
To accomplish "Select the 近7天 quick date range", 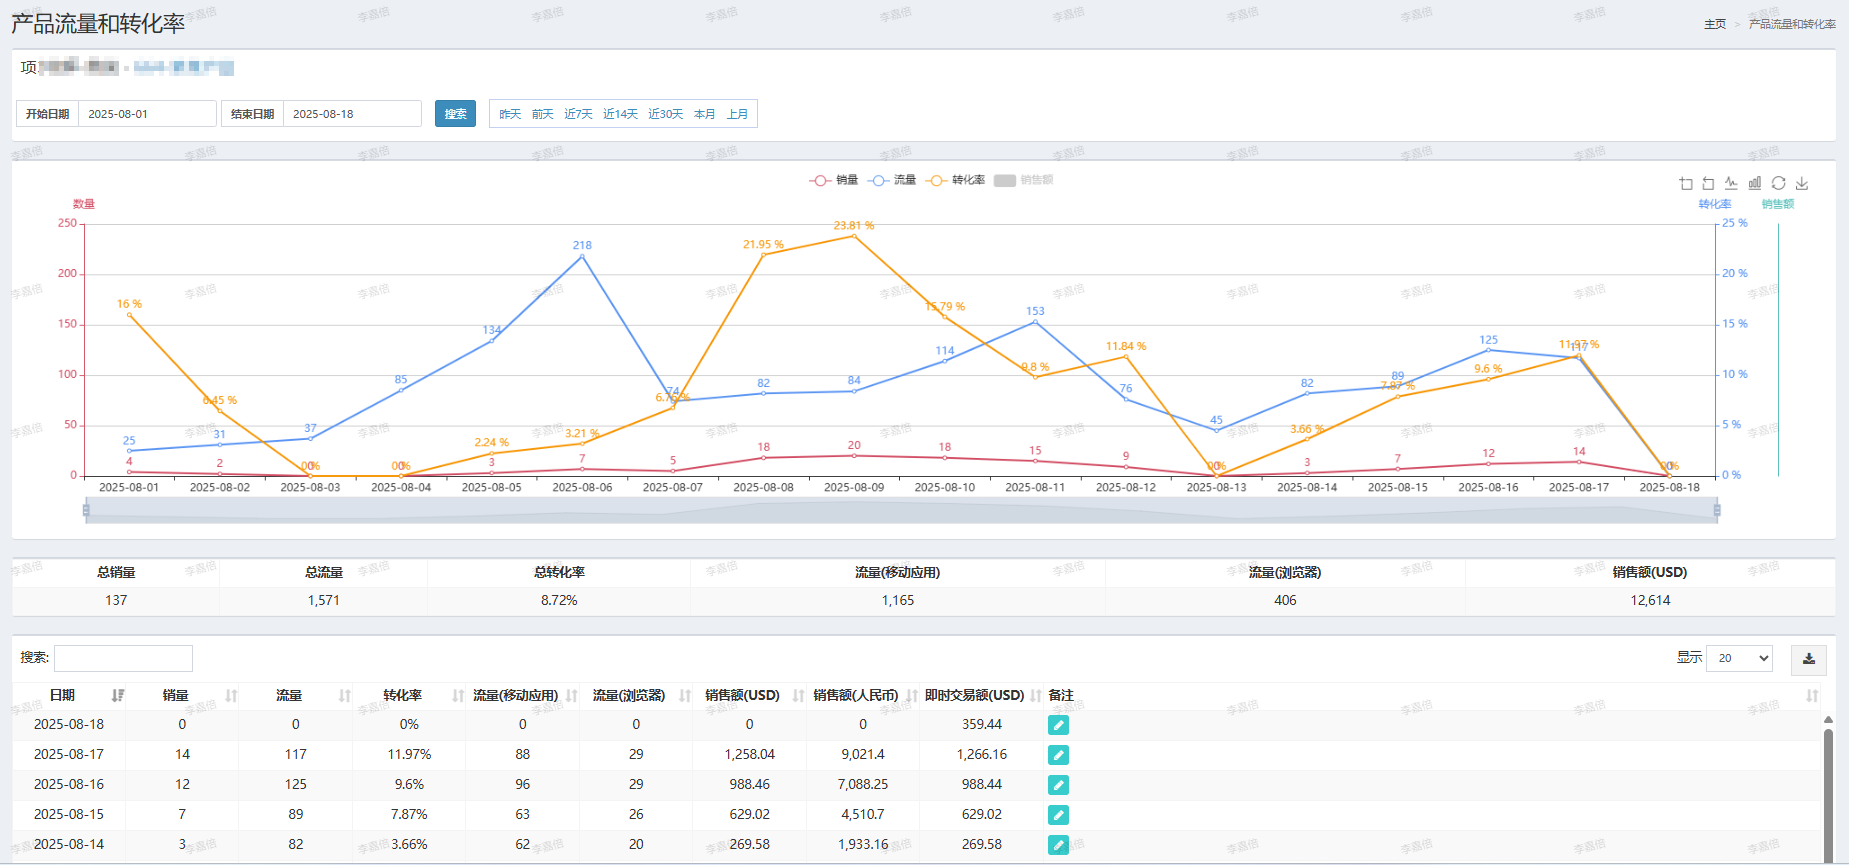I will click(x=578, y=114).
